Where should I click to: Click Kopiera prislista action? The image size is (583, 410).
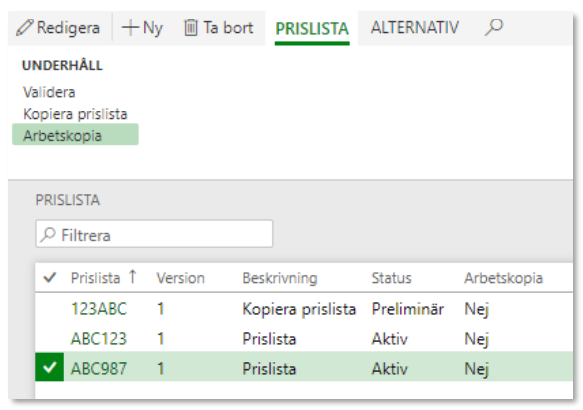pyautogui.click(x=75, y=114)
